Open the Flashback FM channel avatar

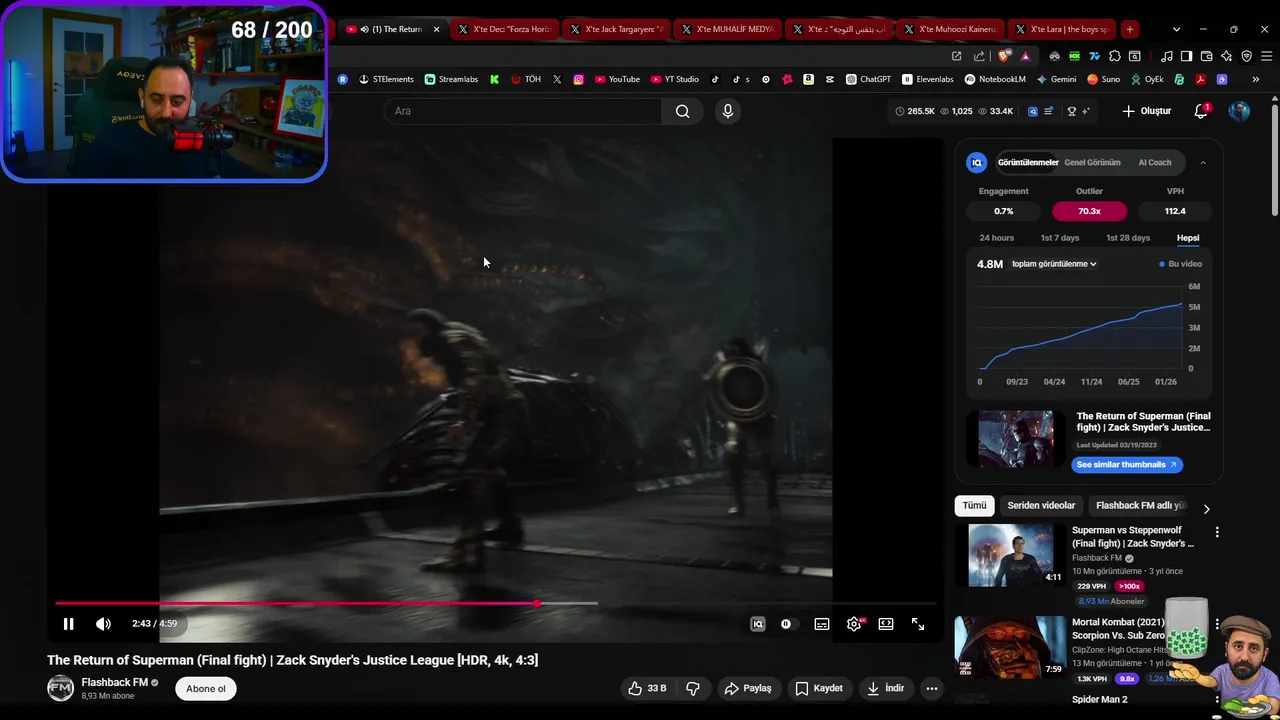[x=61, y=688]
